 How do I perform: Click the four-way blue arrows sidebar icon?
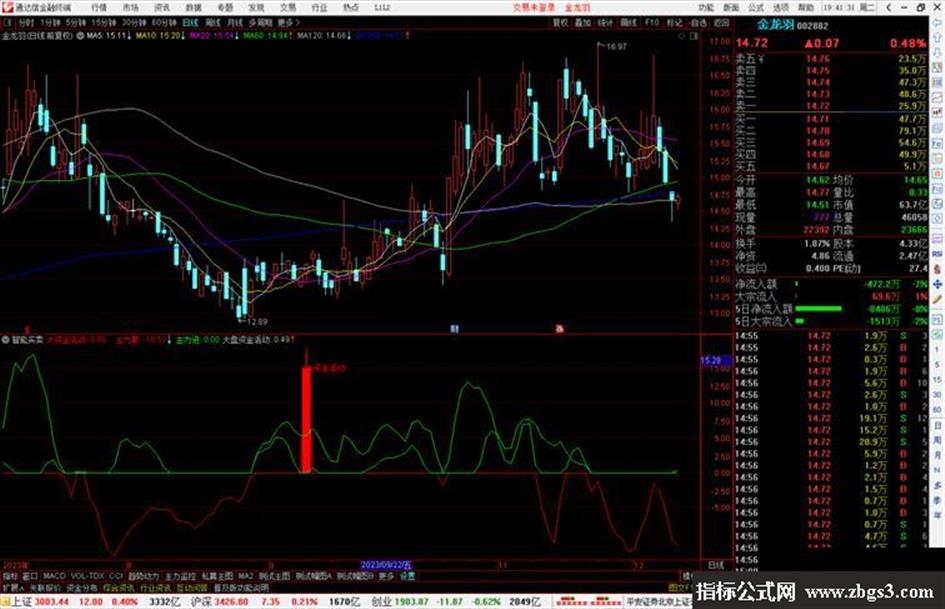937,284
